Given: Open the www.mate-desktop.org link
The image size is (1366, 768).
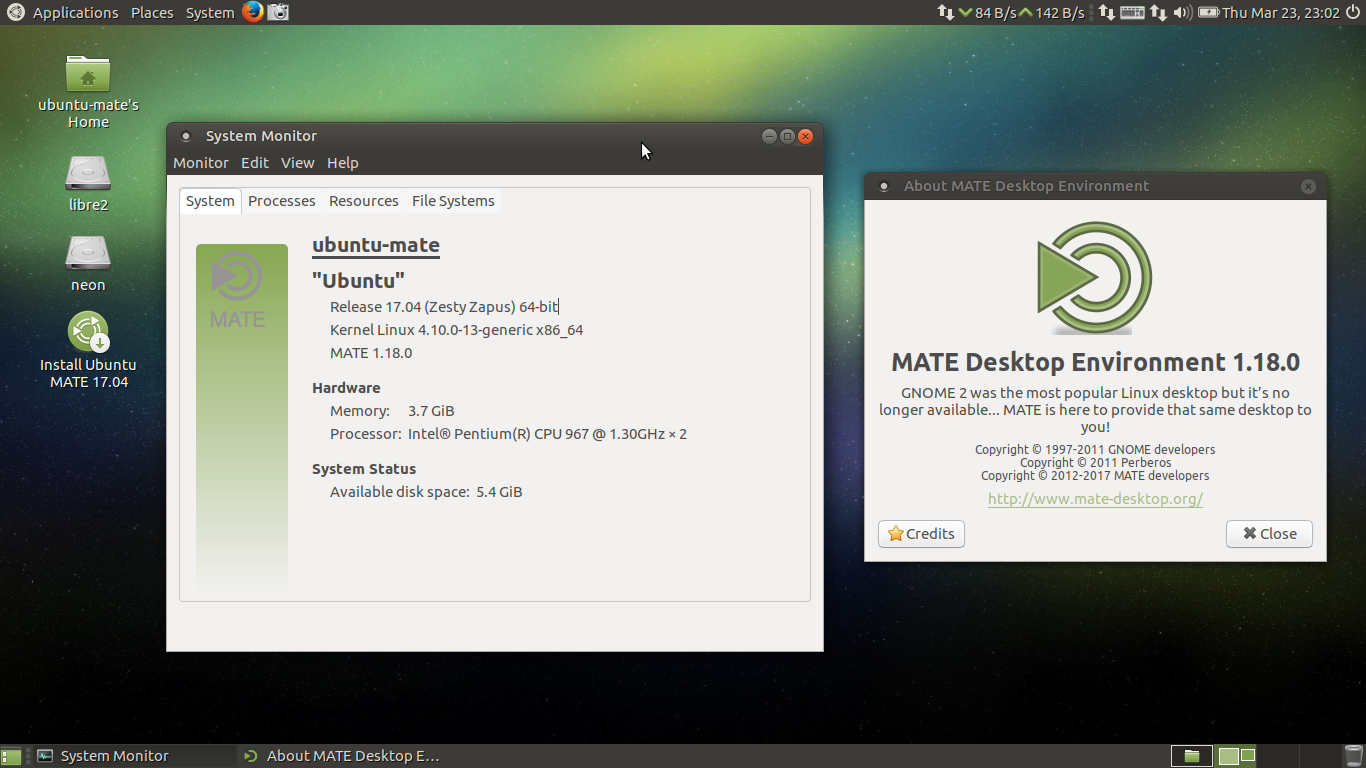Looking at the screenshot, I should pos(1095,499).
